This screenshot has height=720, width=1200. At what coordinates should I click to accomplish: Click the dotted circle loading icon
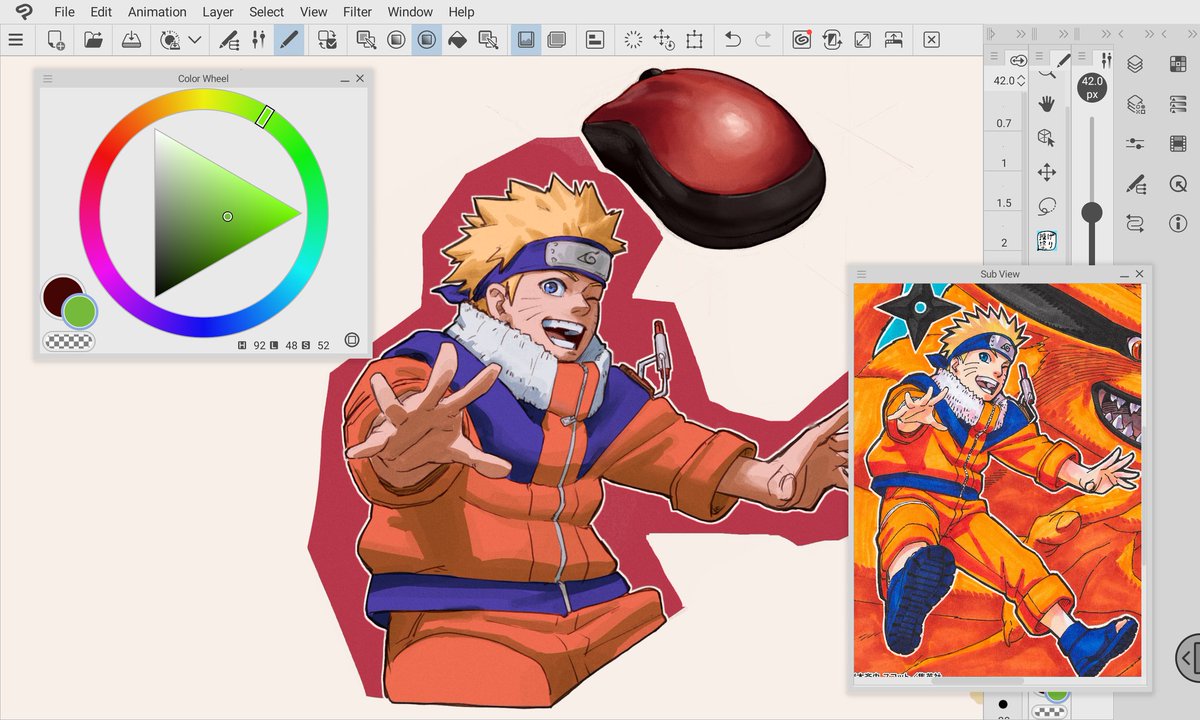click(633, 40)
